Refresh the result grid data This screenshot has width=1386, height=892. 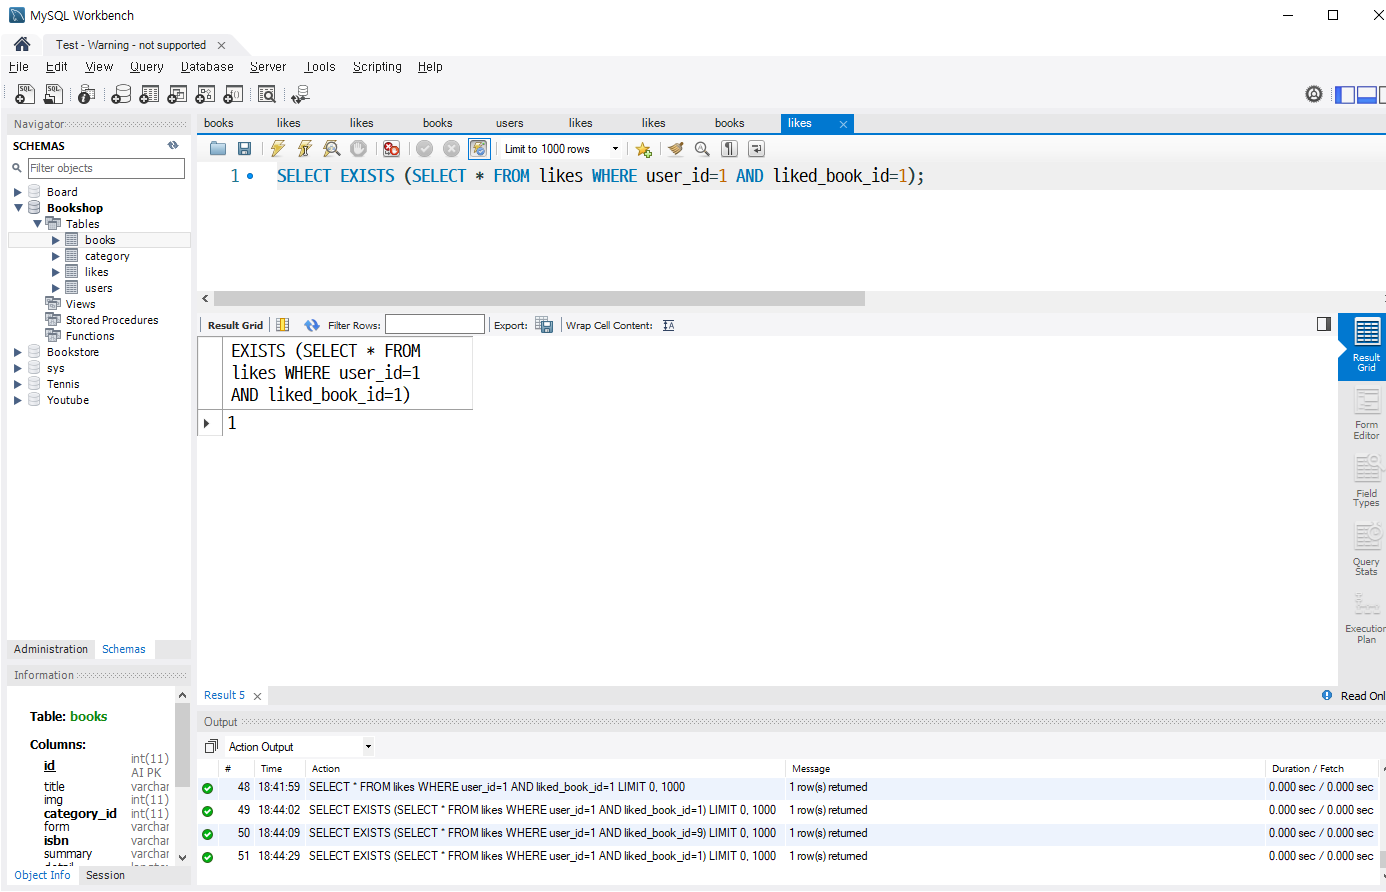click(x=312, y=325)
